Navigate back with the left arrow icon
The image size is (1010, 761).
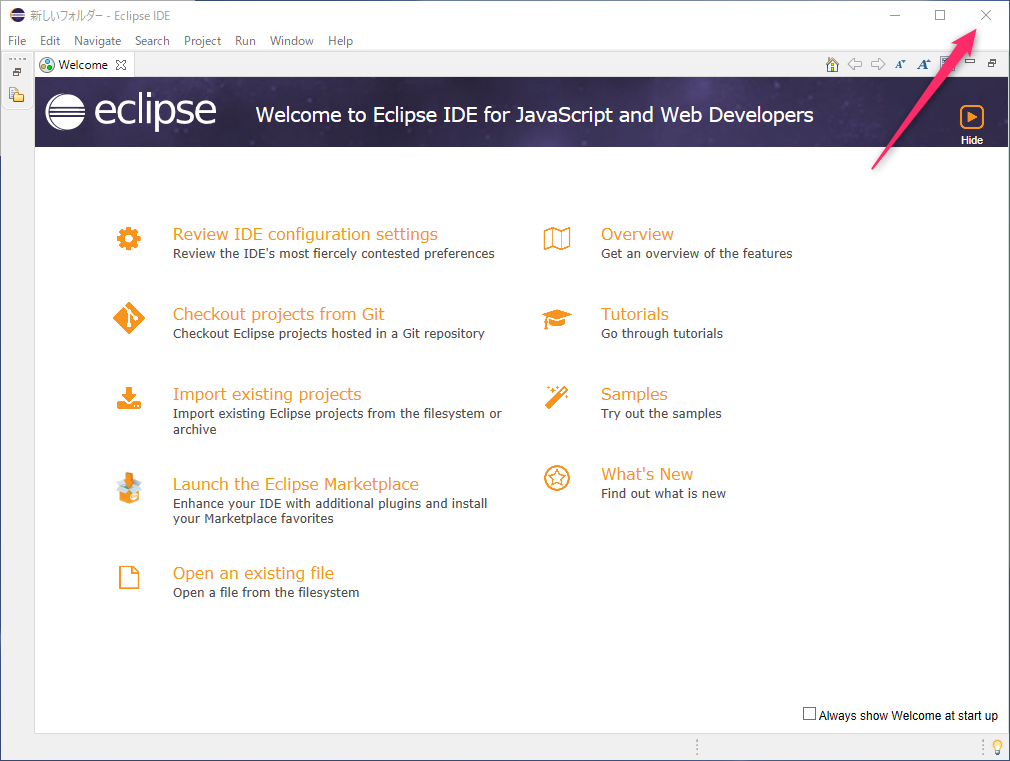pyautogui.click(x=855, y=64)
